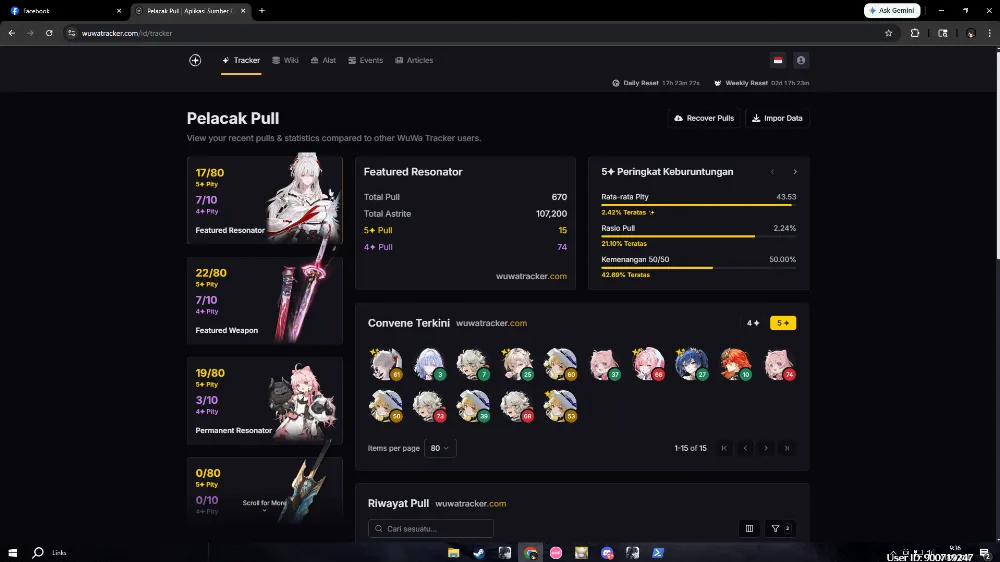Open the Tracker tab
1000x562 pixels.
pos(241,60)
